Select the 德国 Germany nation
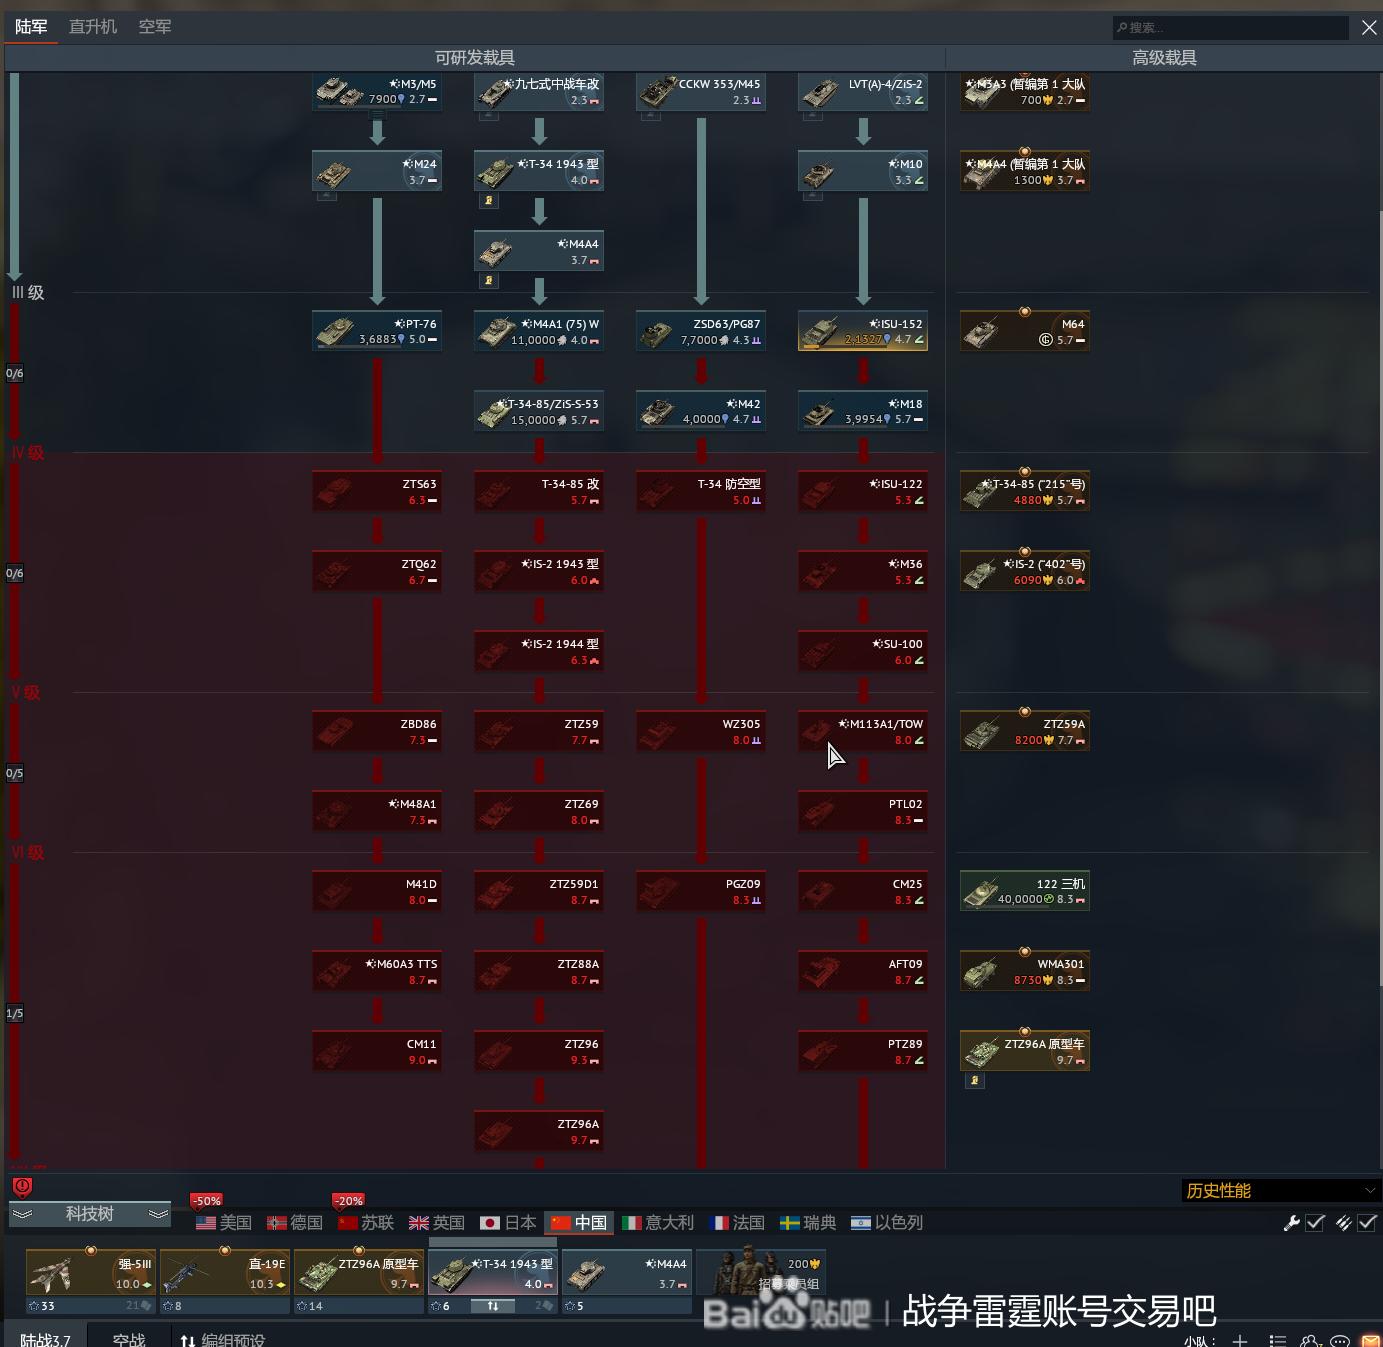 tap(295, 1222)
